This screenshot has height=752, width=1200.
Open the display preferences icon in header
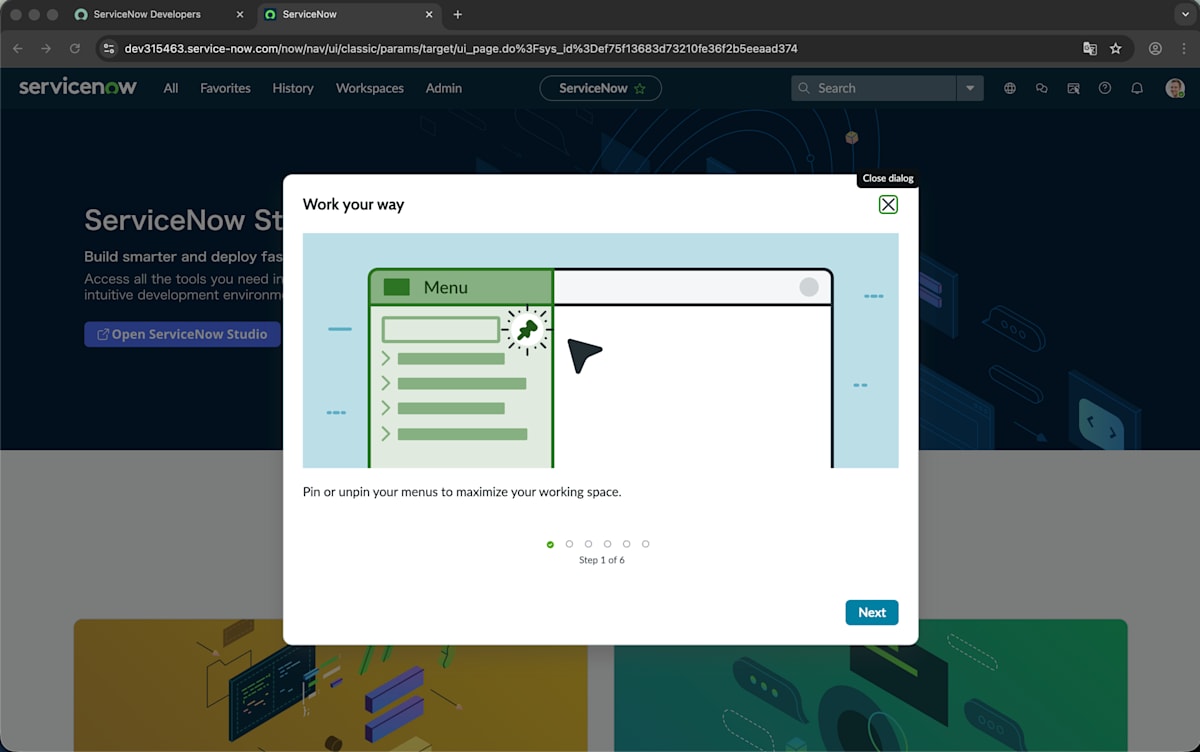(x=1073, y=88)
